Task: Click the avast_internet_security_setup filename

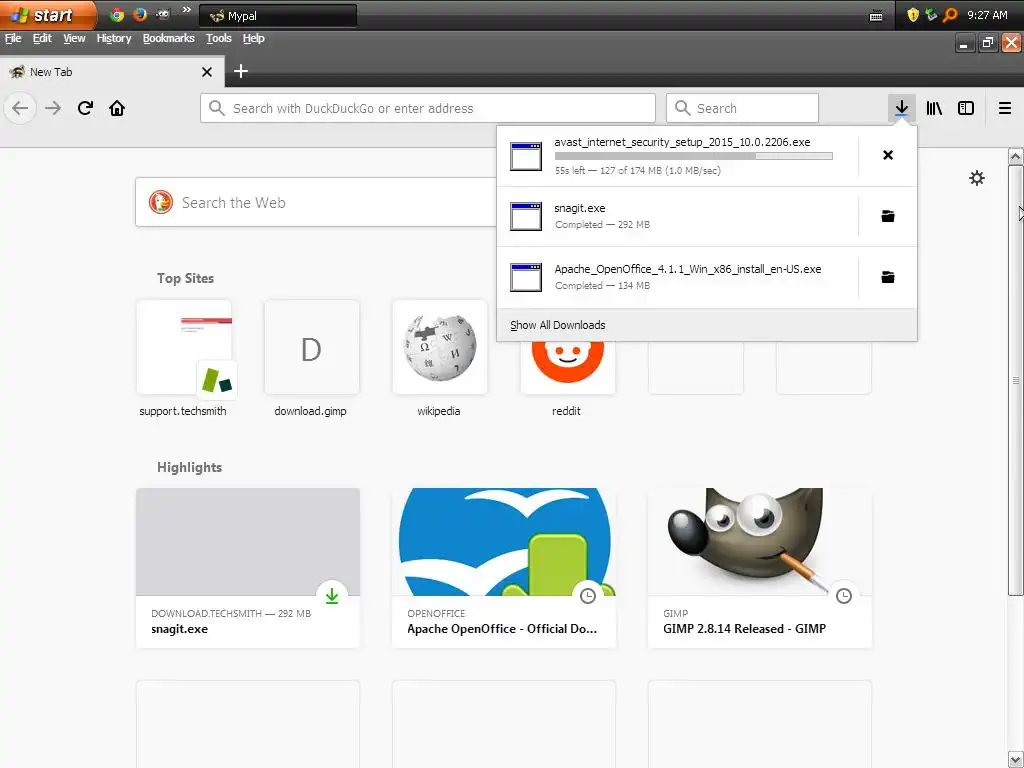Action: [x=682, y=142]
